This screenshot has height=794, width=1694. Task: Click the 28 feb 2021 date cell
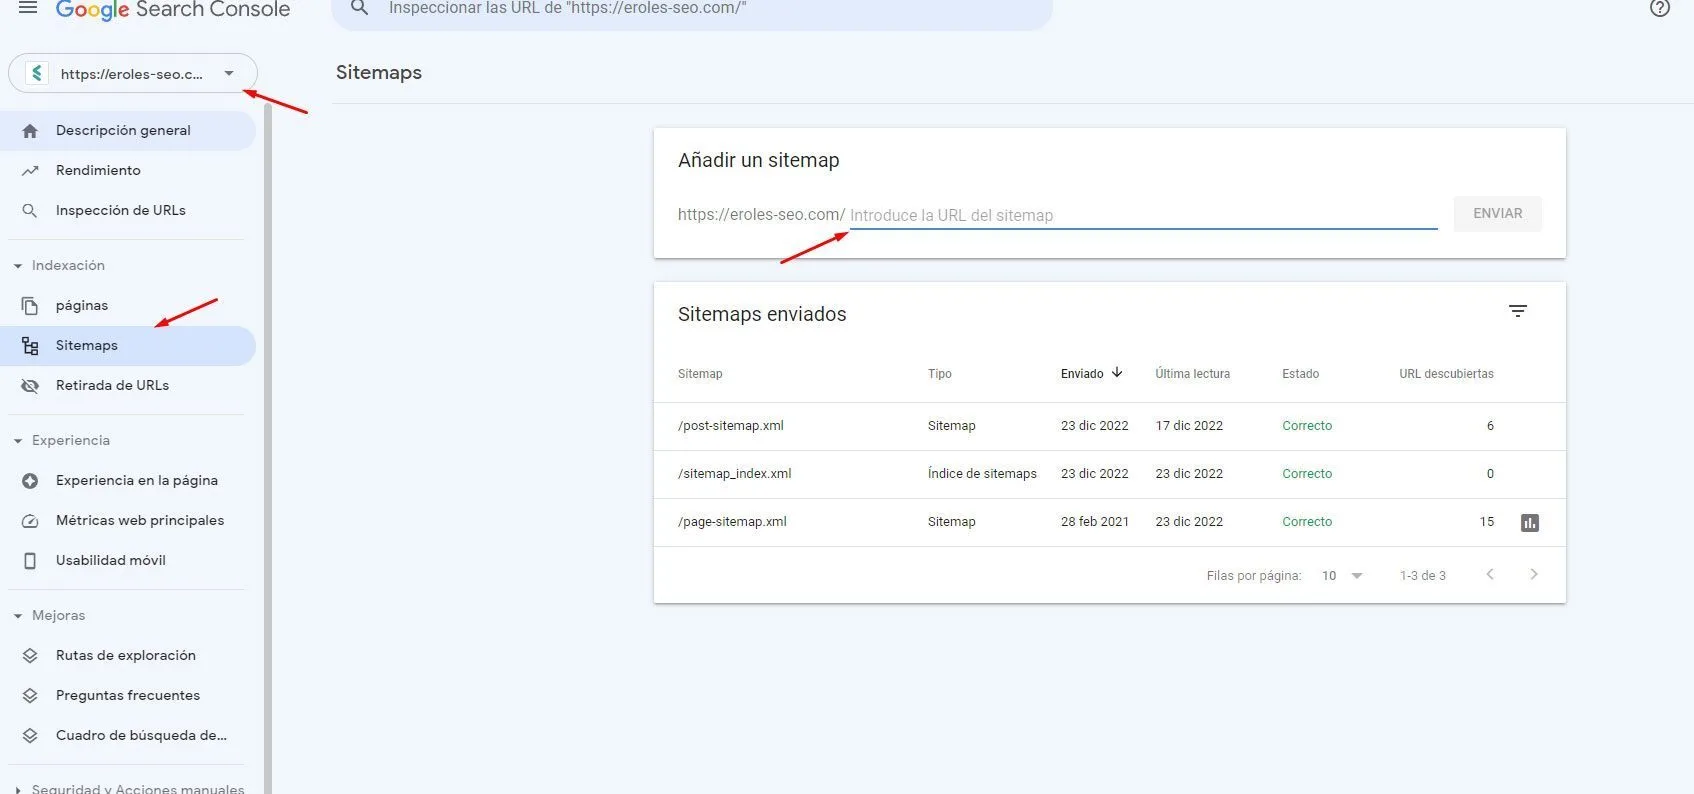(x=1095, y=522)
